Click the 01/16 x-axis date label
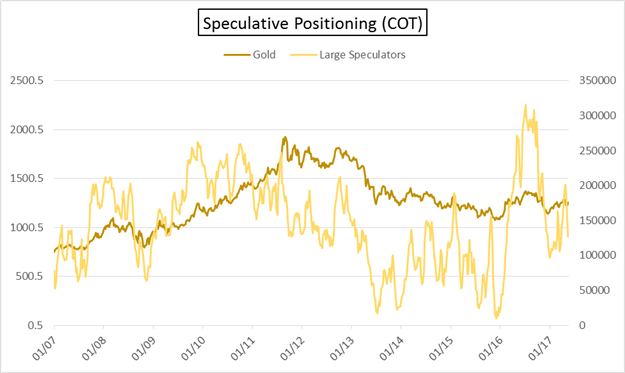Image resolution: width=625 pixels, height=373 pixels. point(491,347)
